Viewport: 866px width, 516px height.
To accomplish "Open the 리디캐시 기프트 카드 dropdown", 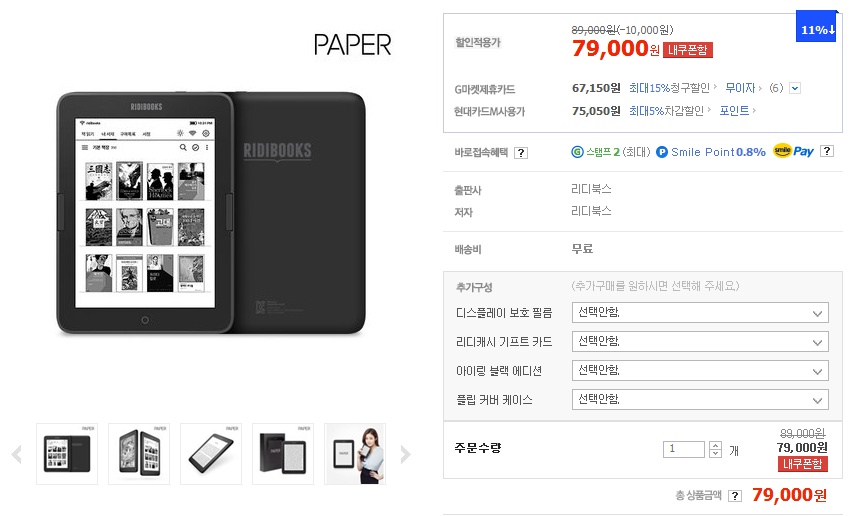I will 700,341.
